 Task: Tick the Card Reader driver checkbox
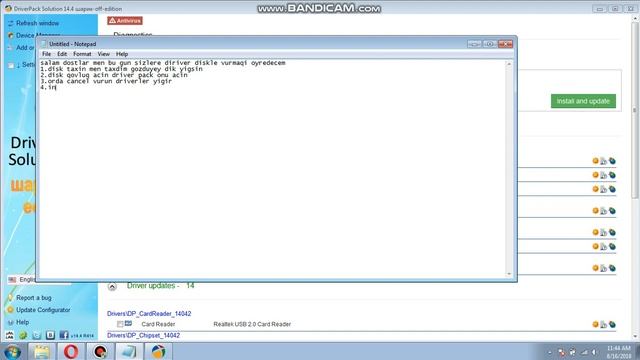[x=120, y=324]
